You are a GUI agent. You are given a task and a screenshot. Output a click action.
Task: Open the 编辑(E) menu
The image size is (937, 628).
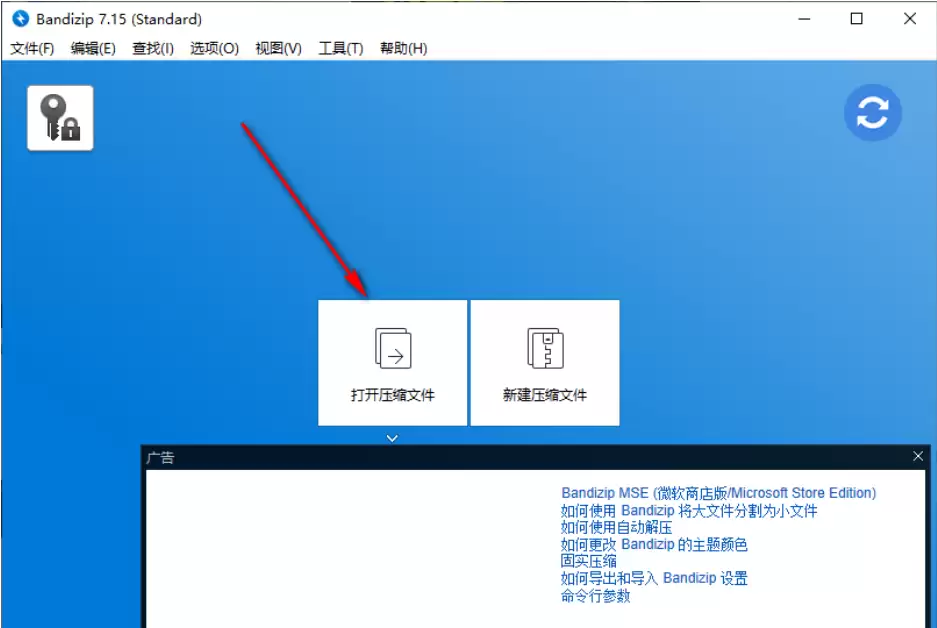pyautogui.click(x=93, y=48)
